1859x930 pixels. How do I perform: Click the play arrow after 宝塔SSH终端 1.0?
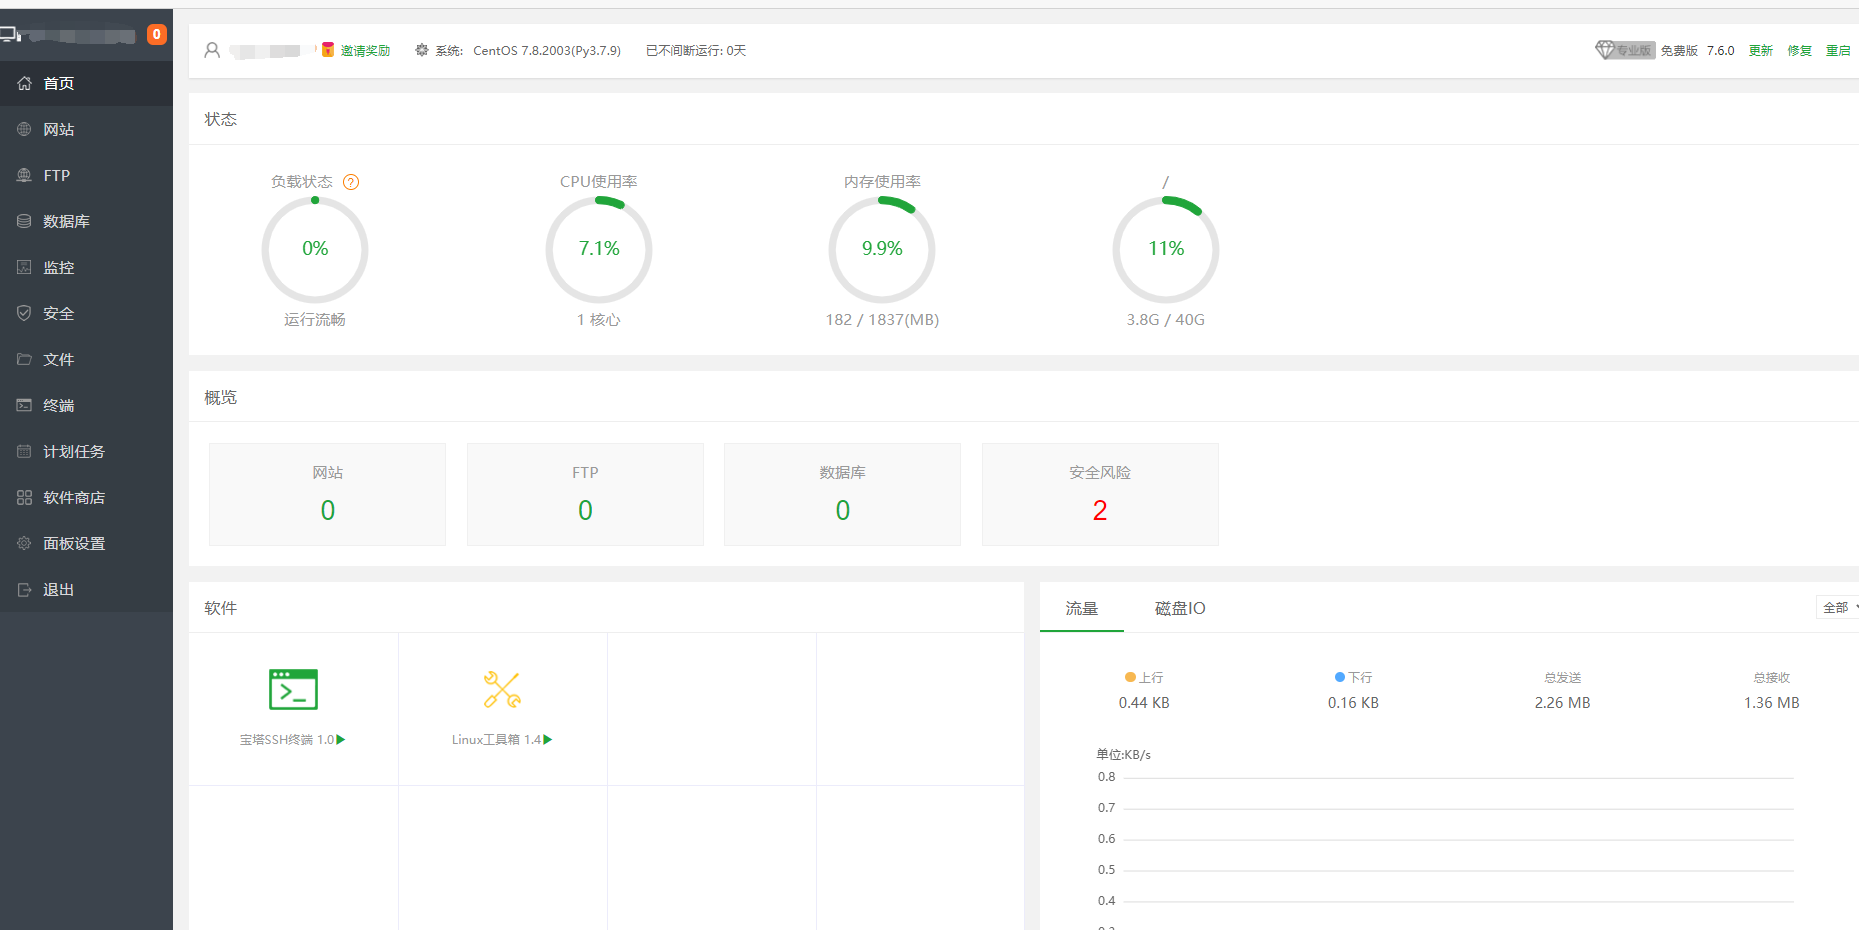coord(341,740)
